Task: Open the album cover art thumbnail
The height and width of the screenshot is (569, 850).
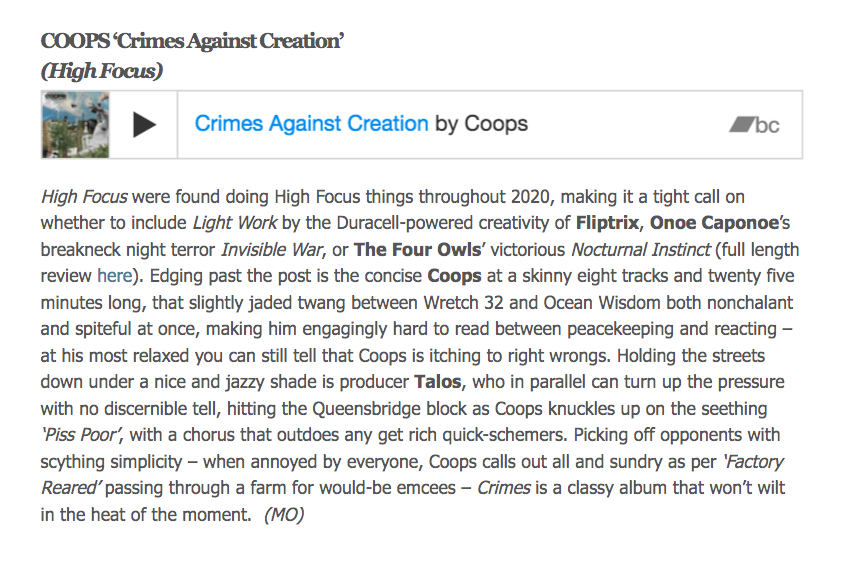Action: pos(61,125)
